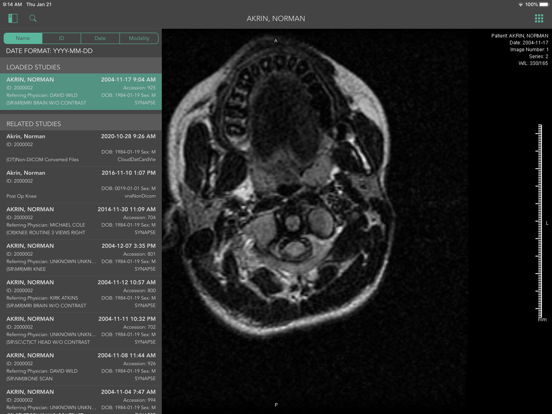Click the AKRIN, NORMAN title bar text
Viewport: 552px width, 414px height.
(276, 19)
